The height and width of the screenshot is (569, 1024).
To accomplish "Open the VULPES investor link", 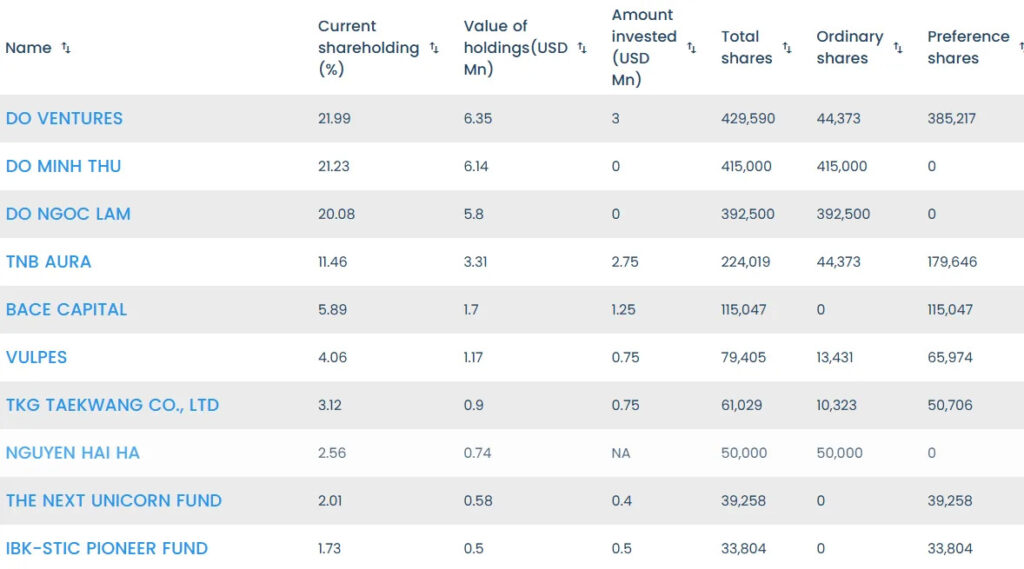I will pyautogui.click(x=36, y=357).
